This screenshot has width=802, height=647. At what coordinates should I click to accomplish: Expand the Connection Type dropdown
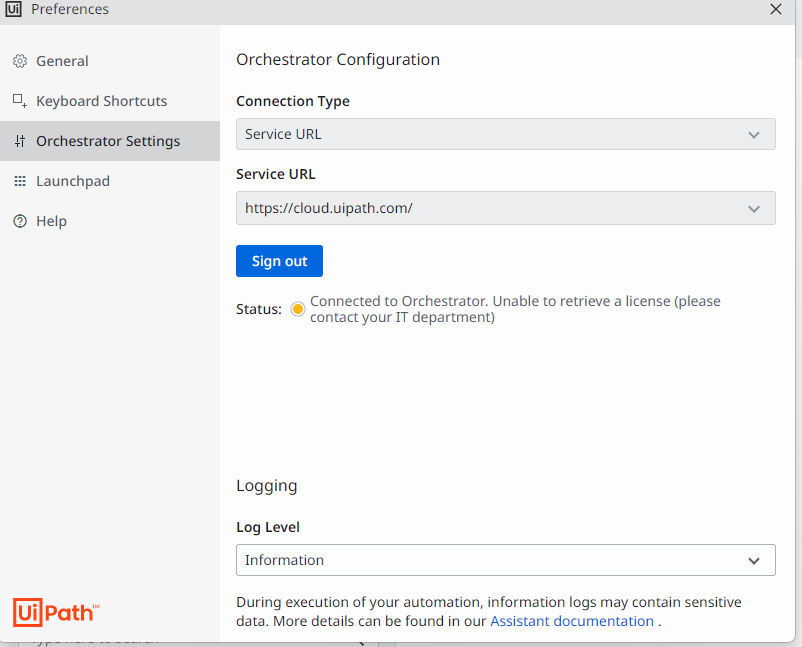tap(505, 134)
